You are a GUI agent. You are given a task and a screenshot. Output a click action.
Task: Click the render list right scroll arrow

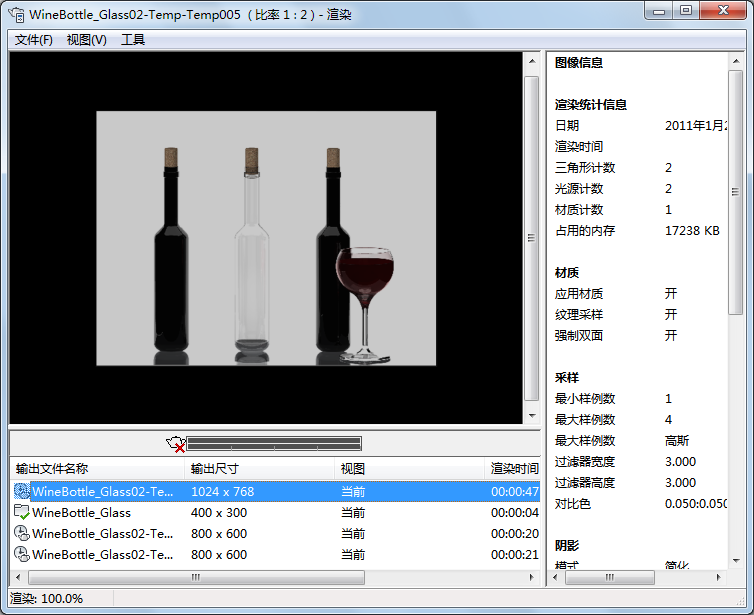point(532,577)
